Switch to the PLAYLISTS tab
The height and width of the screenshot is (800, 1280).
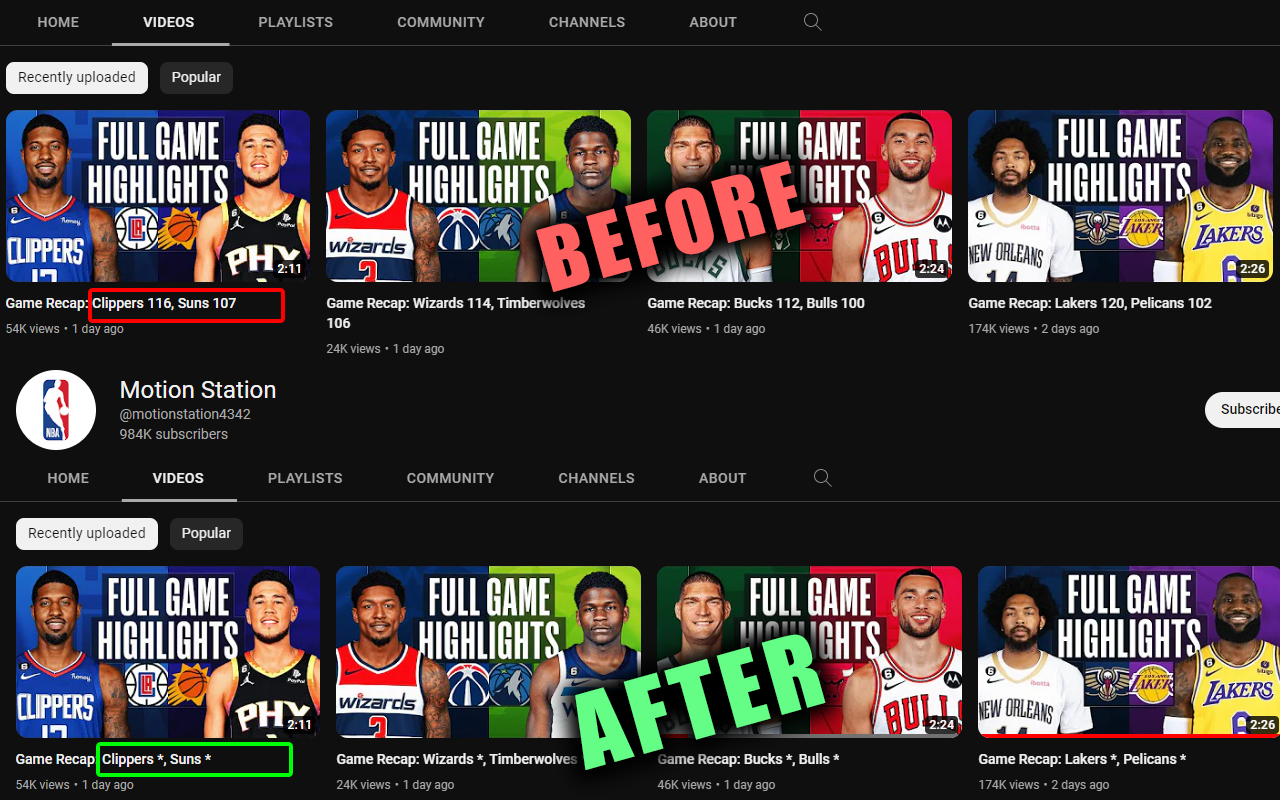click(x=295, y=22)
